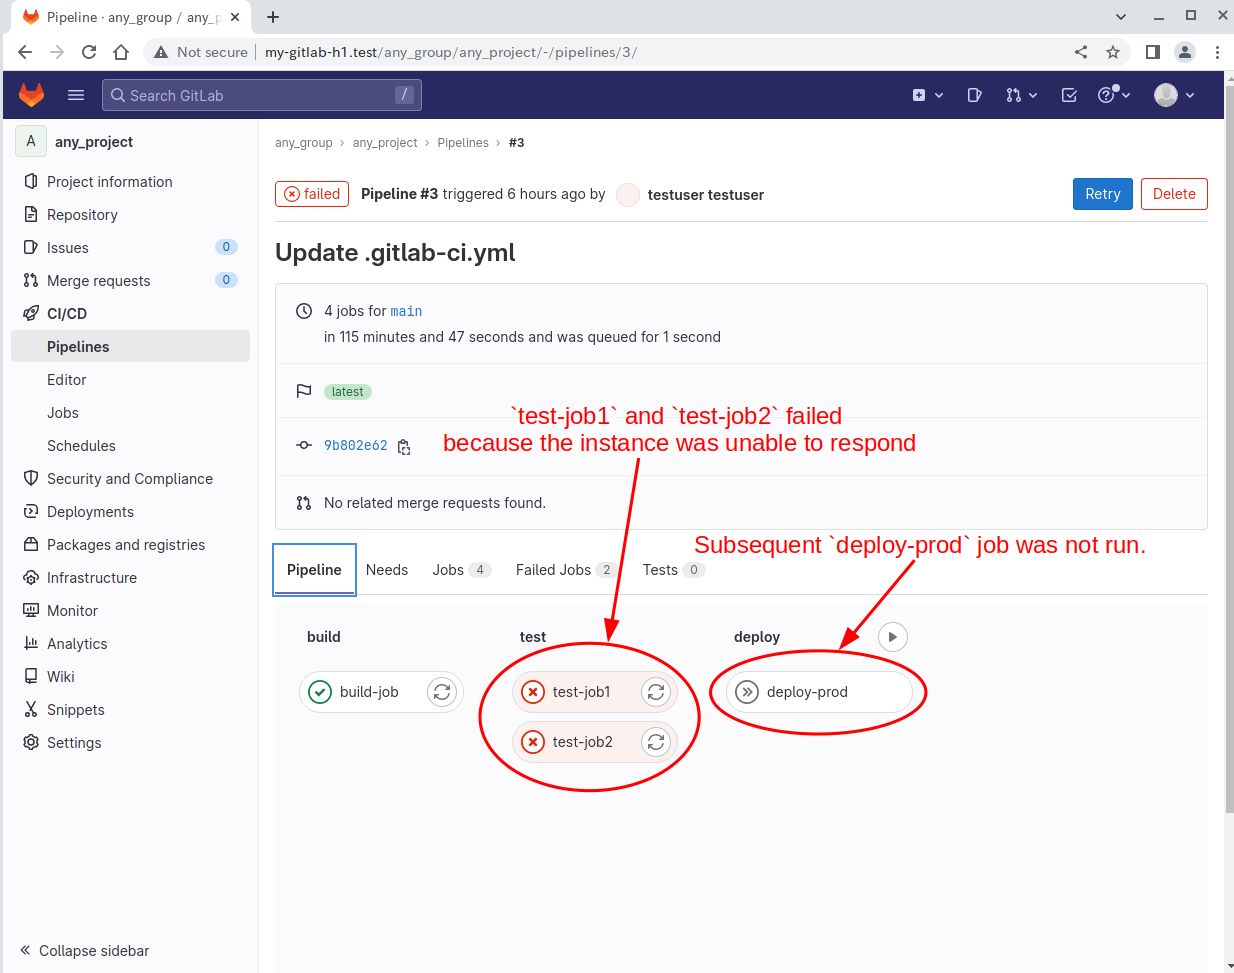Expand the create new plus dropdown

point(927,95)
